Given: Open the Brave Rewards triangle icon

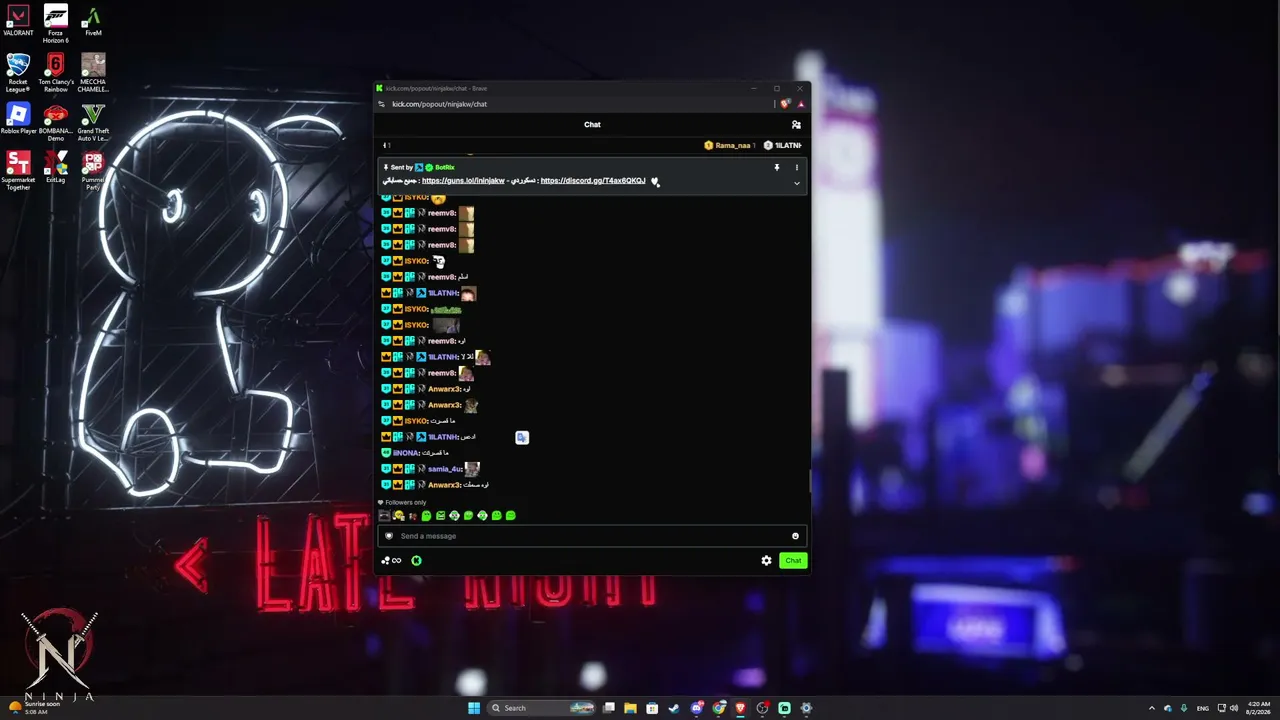Looking at the screenshot, I should (800, 104).
